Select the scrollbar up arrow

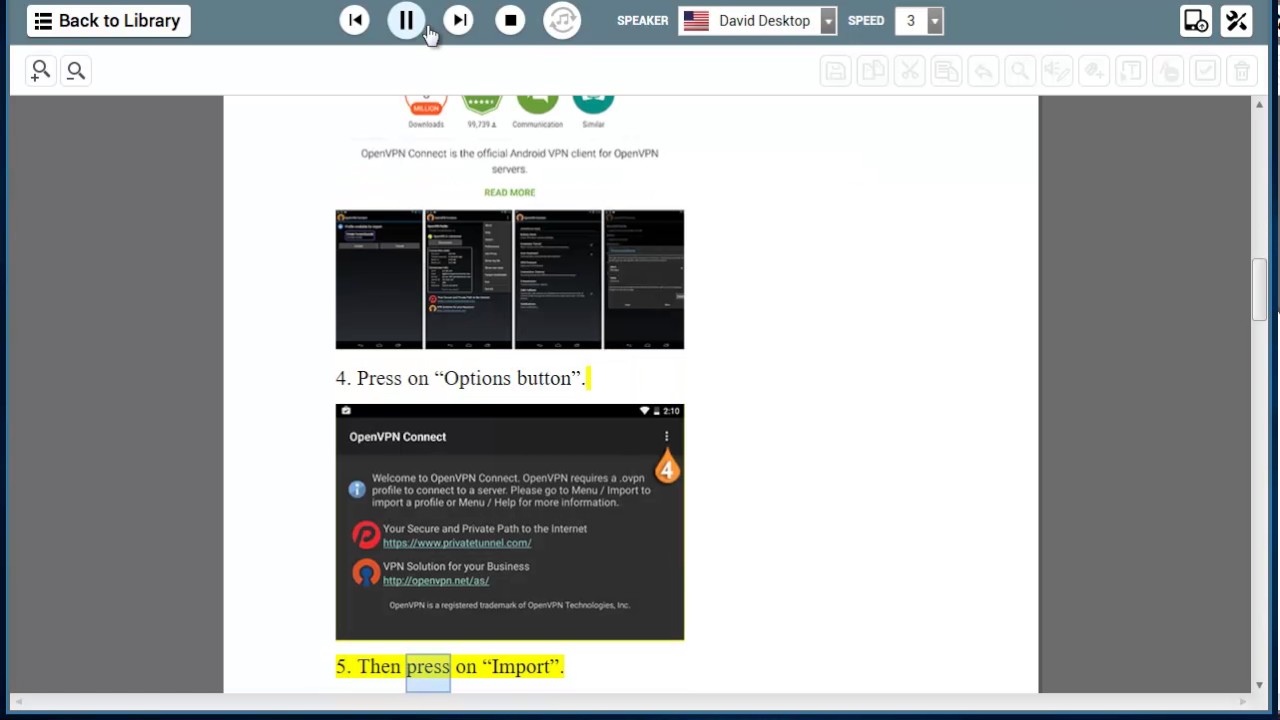tap(1259, 104)
